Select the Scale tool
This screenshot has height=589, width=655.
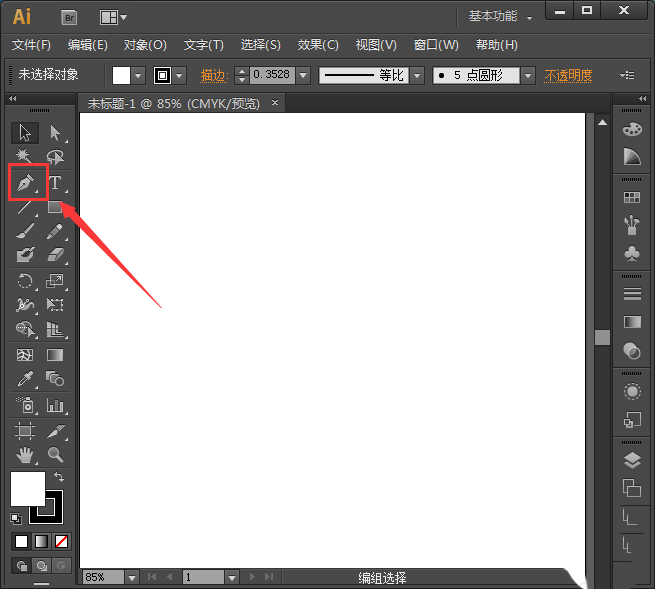point(55,281)
